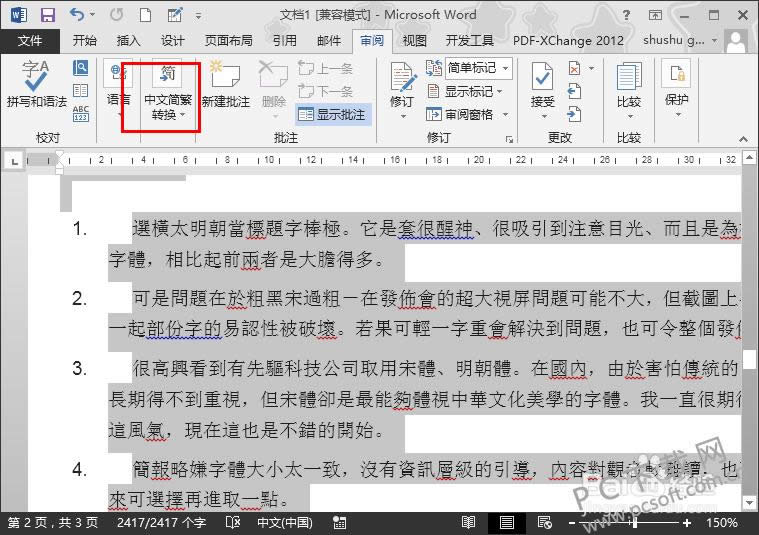Open the reject change dropdown arrow
The image size is (759, 535).
[592, 68]
